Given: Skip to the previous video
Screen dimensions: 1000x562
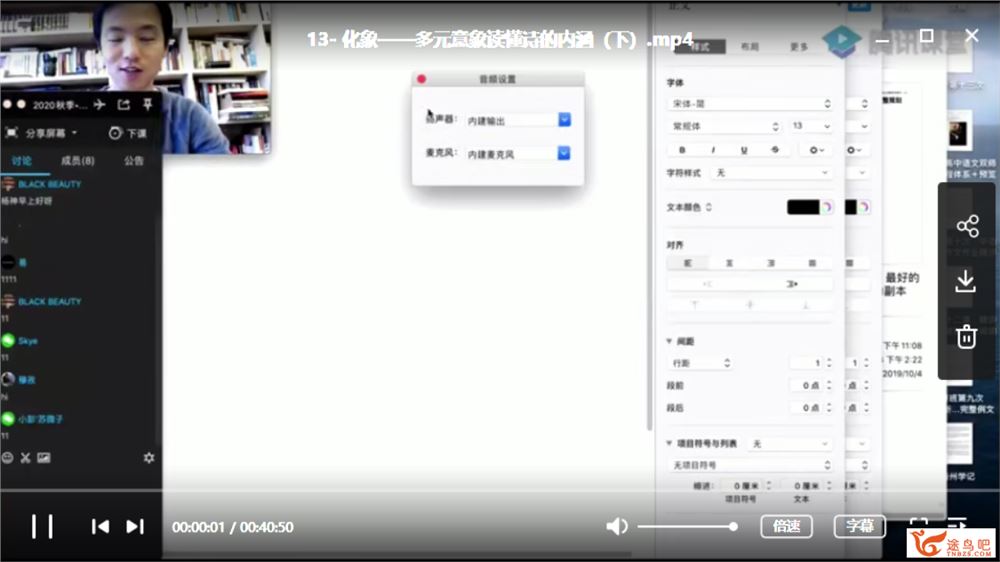Looking at the screenshot, I should (x=100, y=527).
